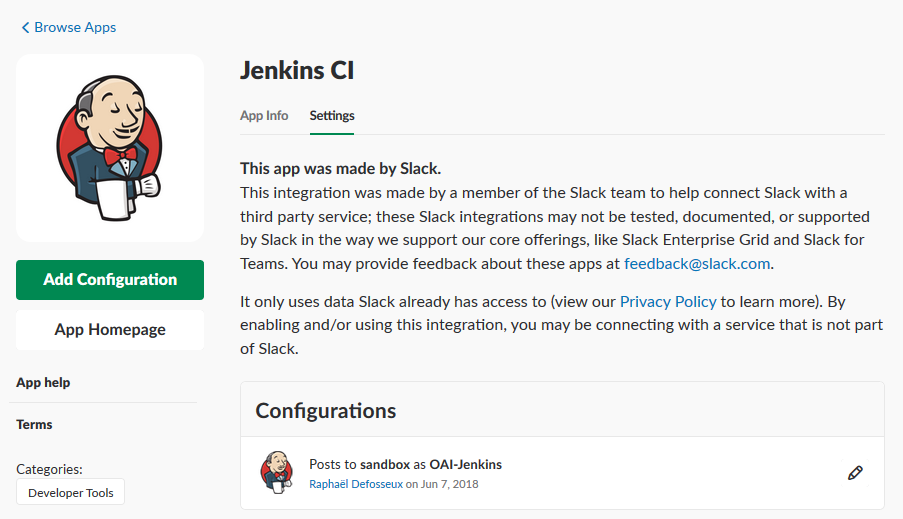
Task: View the Terms link in the sidebar
Action: [34, 425]
